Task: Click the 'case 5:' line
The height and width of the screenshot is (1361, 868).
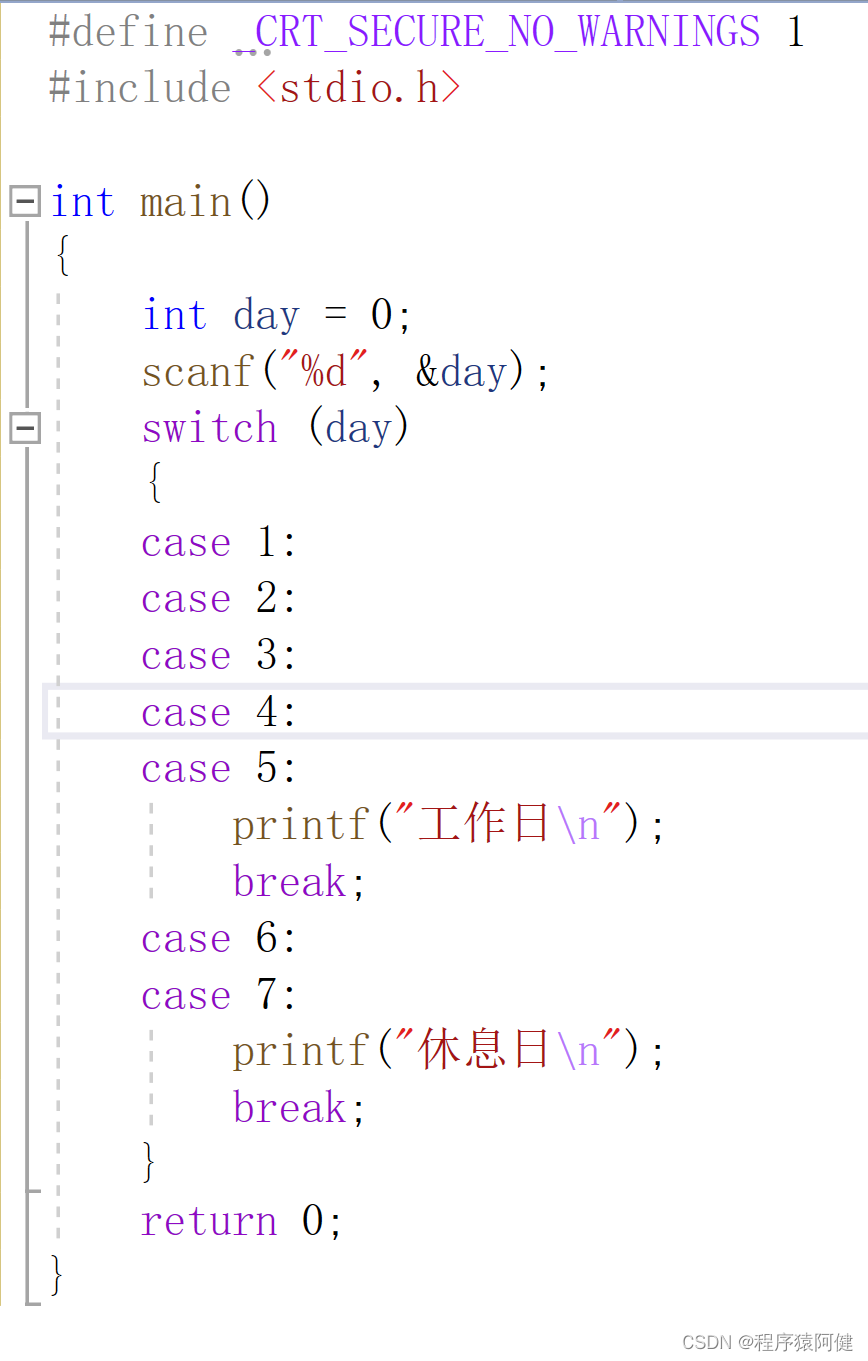Action: click(219, 769)
